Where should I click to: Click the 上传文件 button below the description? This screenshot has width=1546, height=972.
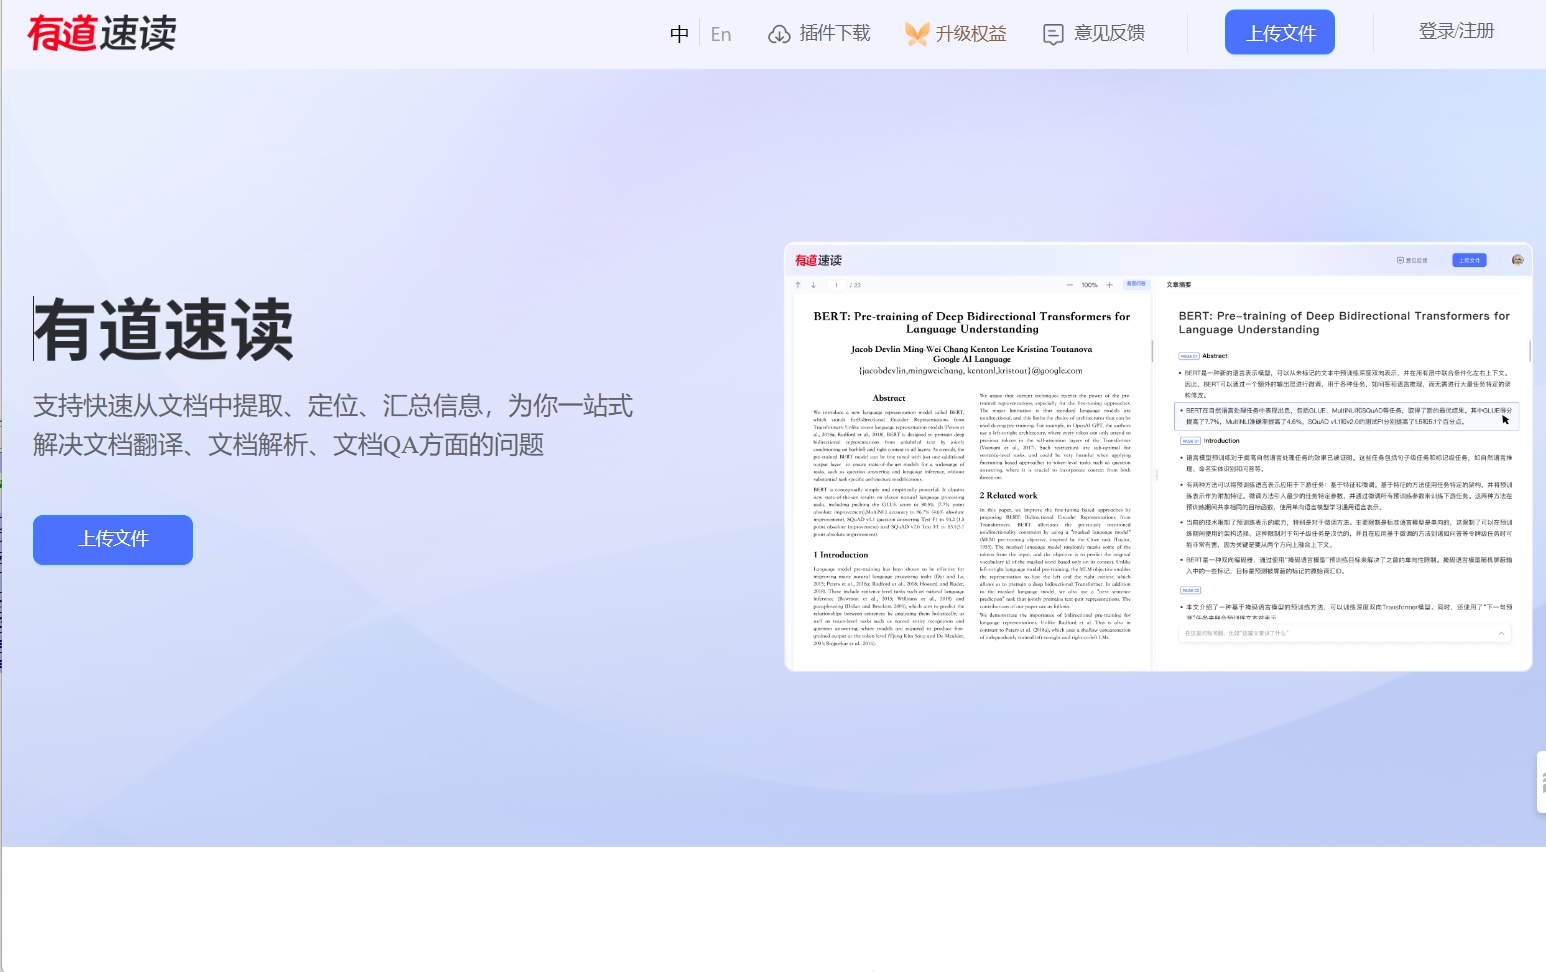(x=113, y=540)
